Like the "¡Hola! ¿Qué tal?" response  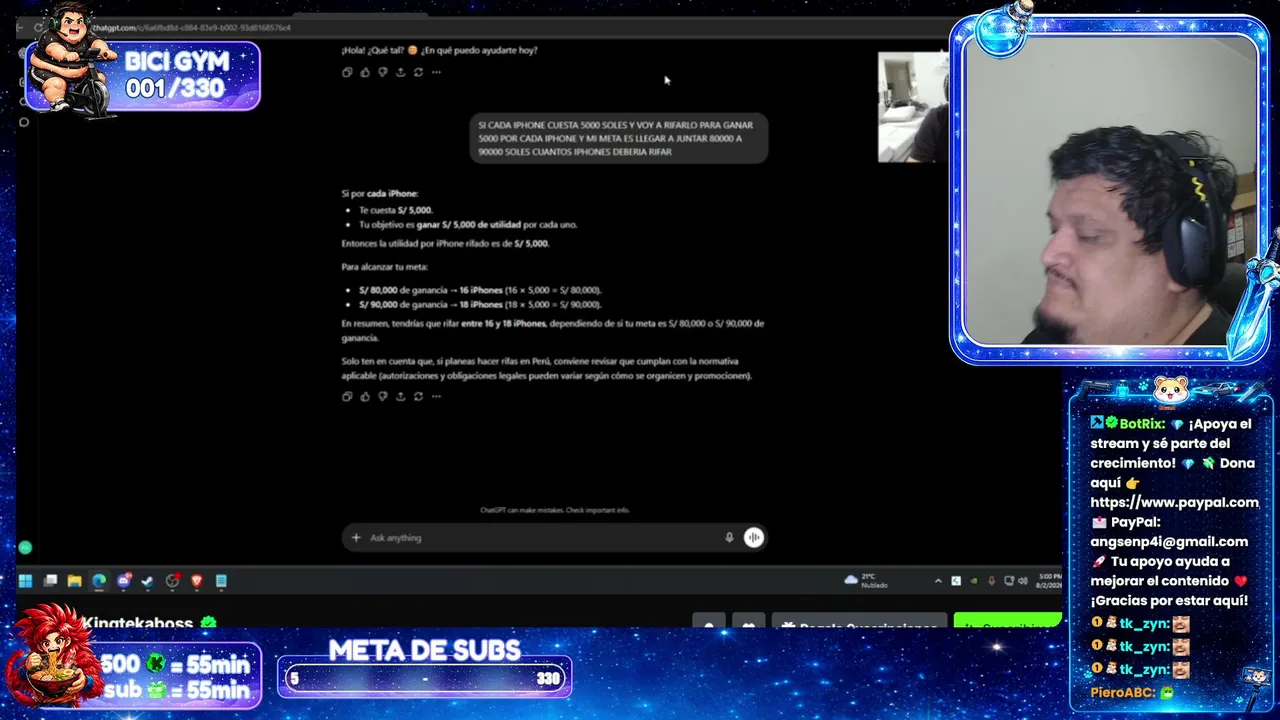pos(365,72)
